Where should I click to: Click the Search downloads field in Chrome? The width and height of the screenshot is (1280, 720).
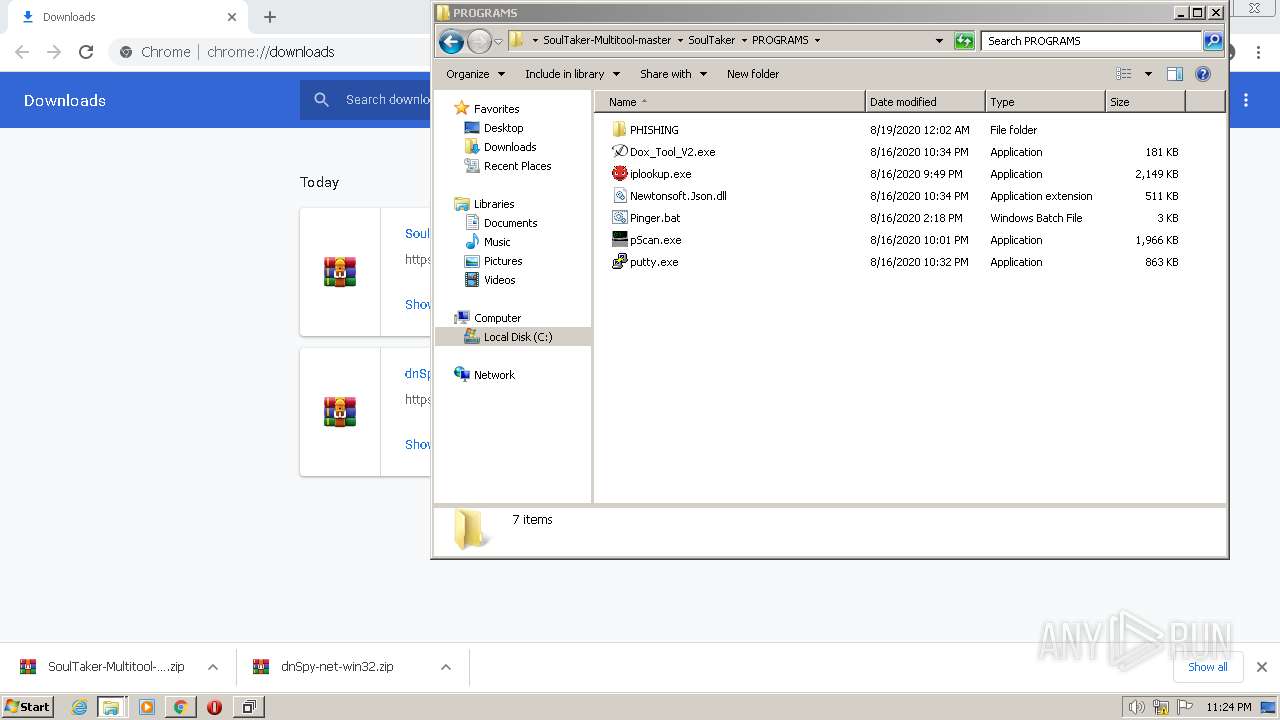[387, 100]
